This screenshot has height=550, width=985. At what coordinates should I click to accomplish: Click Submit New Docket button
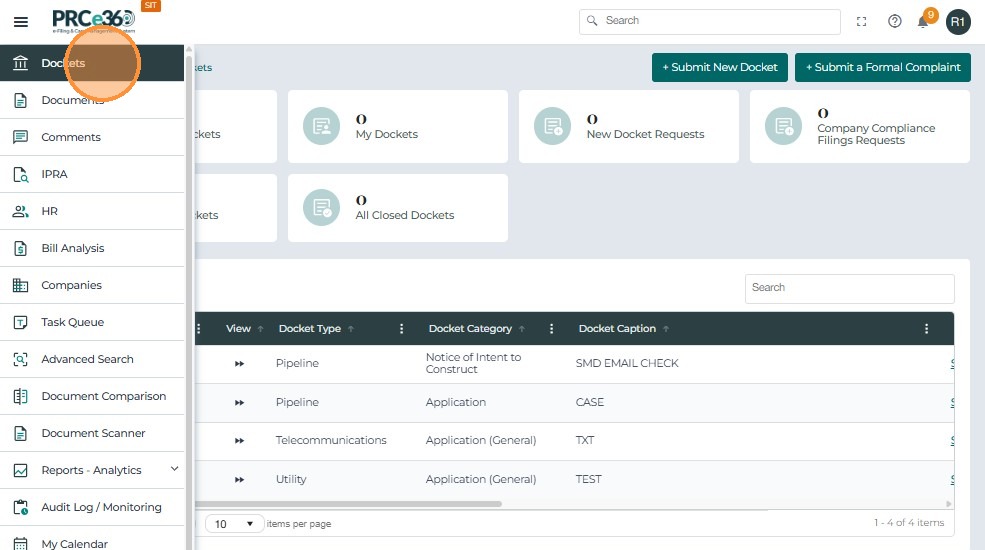[x=720, y=67]
